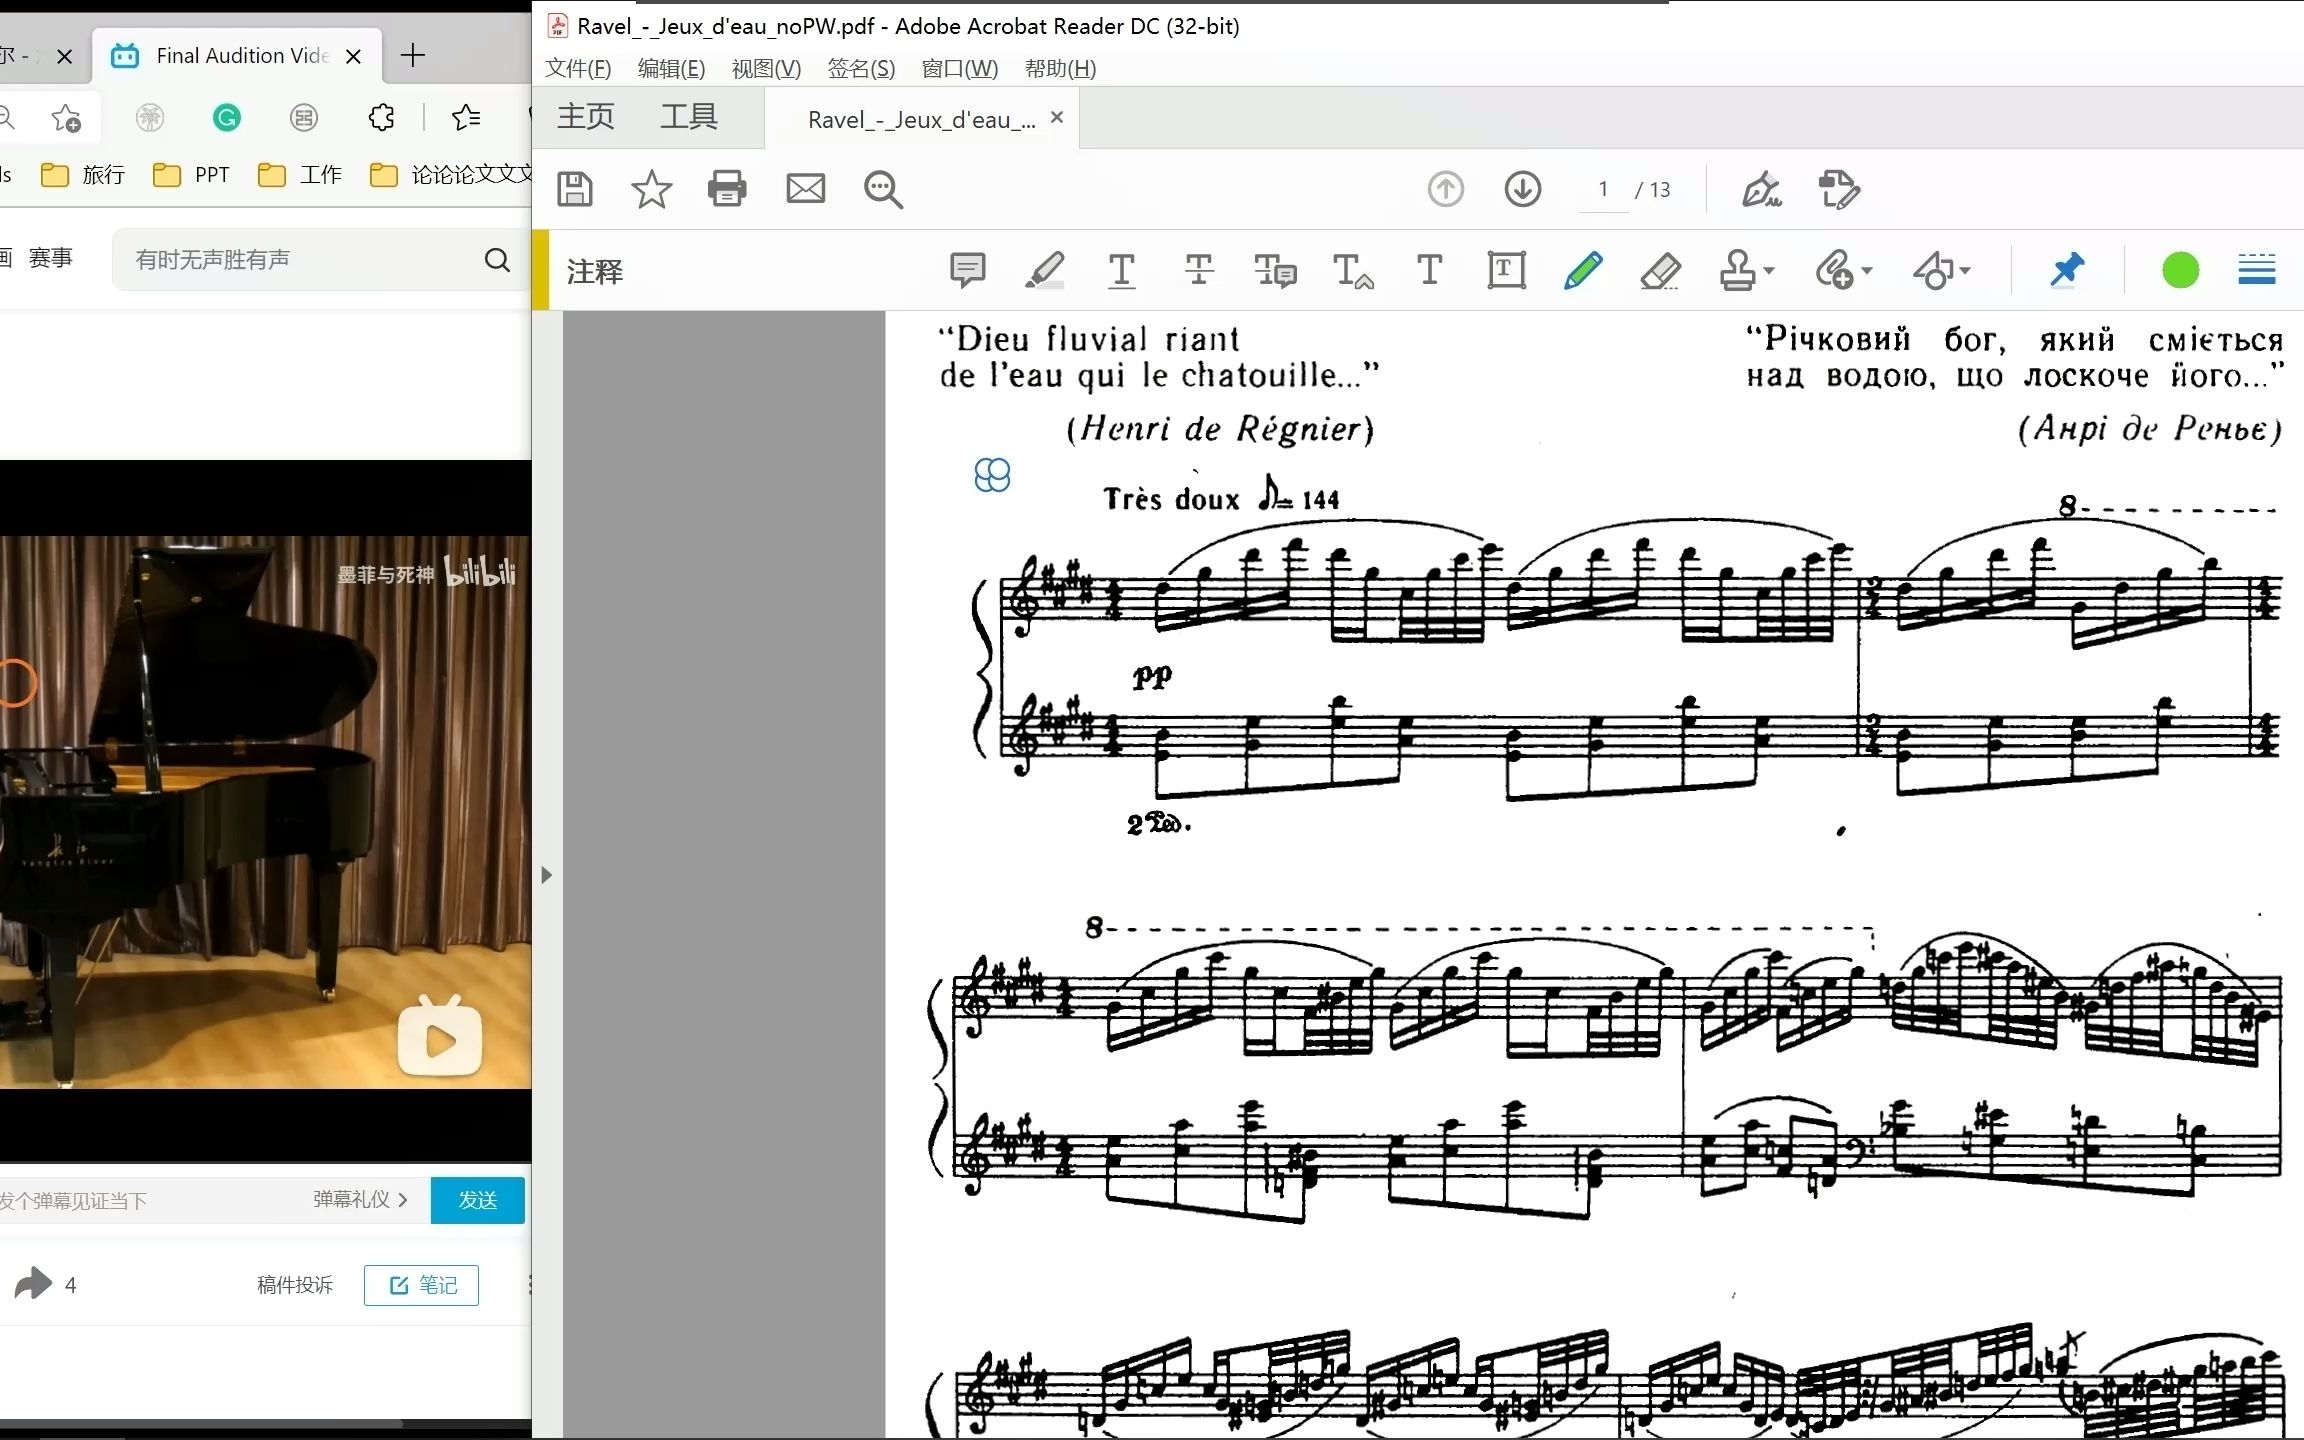Open the 文件(F) menu
This screenshot has width=2304, height=1440.
coord(578,69)
